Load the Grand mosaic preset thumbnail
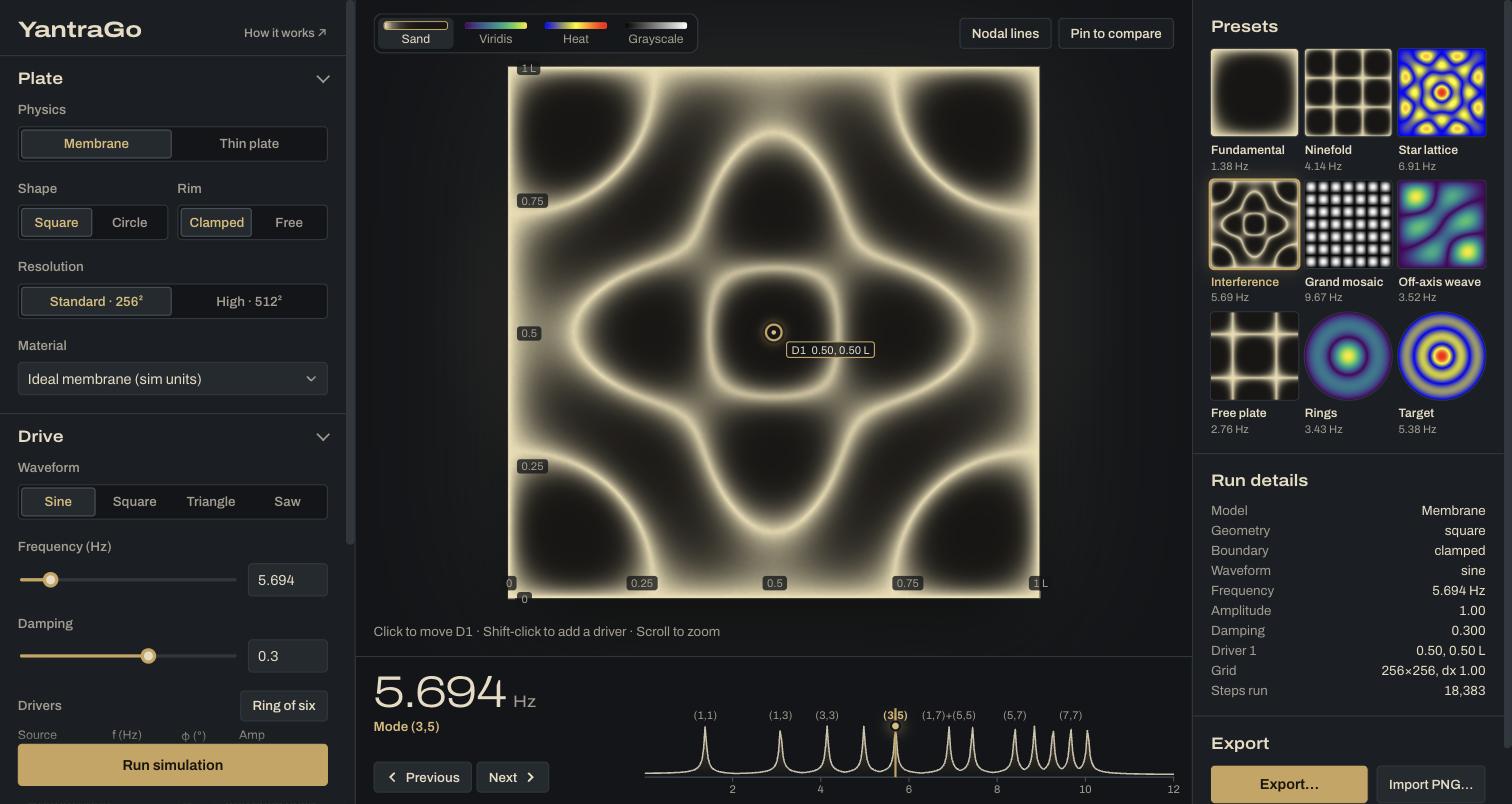The height and width of the screenshot is (804, 1512). coord(1348,225)
